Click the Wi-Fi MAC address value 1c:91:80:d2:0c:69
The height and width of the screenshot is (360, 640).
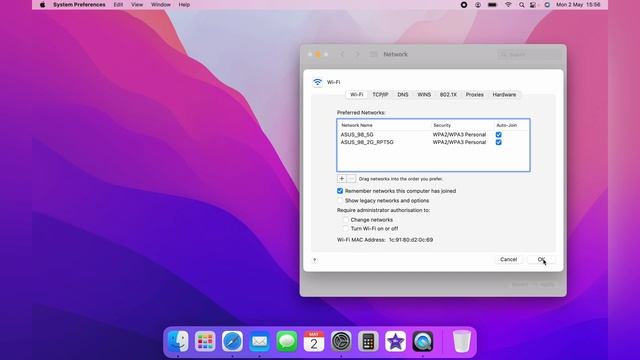(411, 240)
